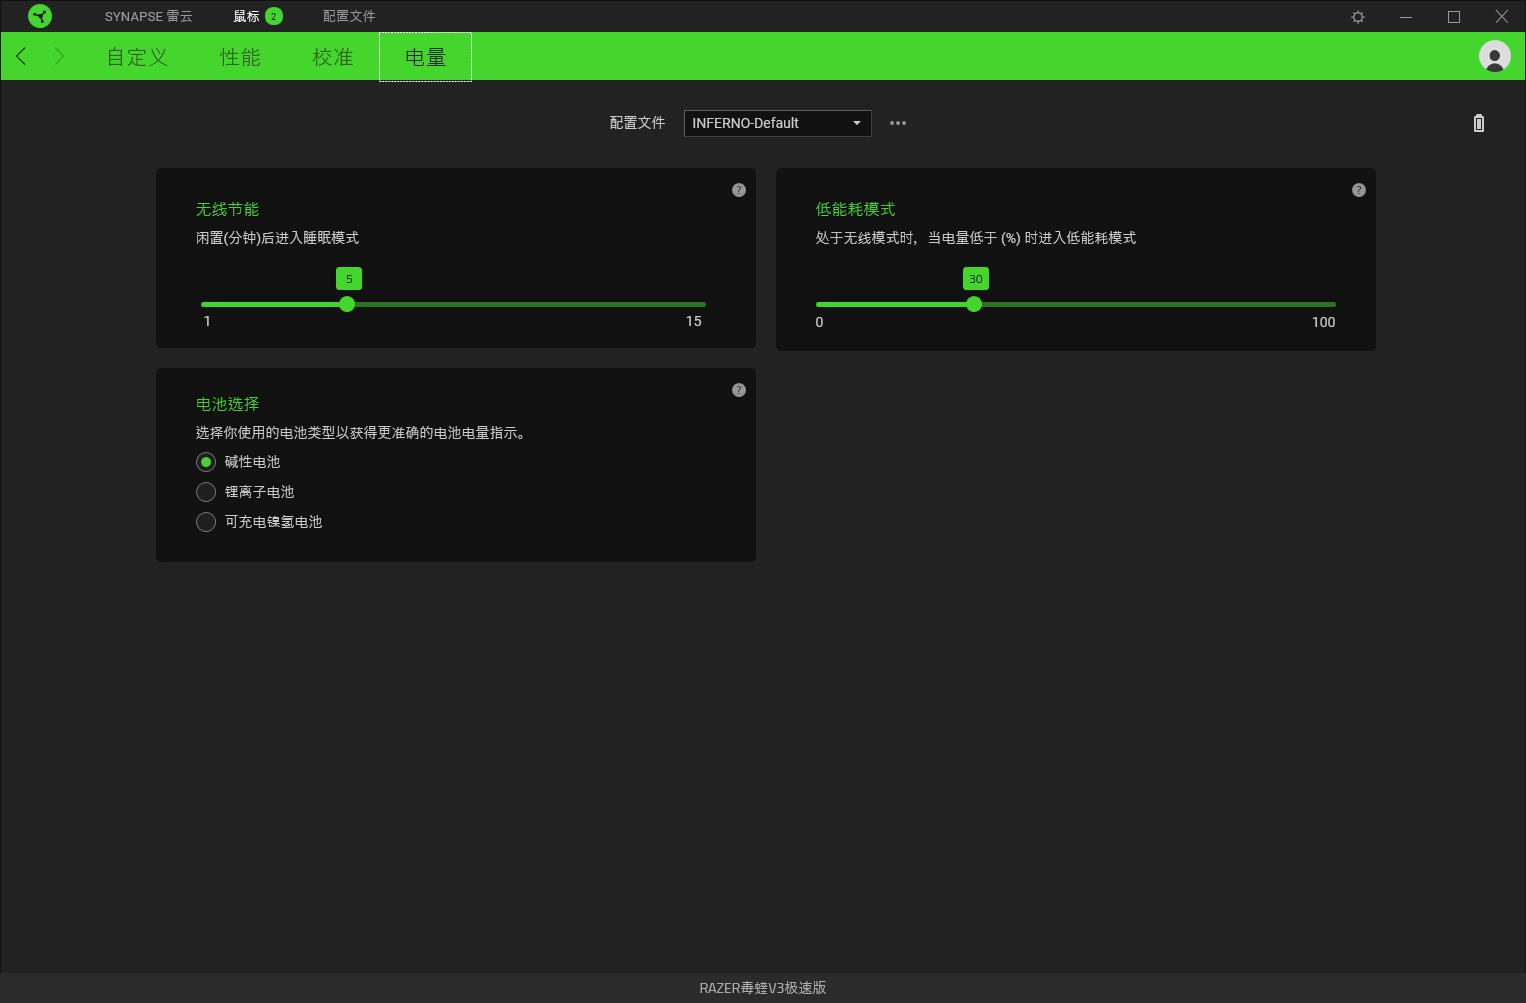Switch to the 校准 tab

pos(332,57)
